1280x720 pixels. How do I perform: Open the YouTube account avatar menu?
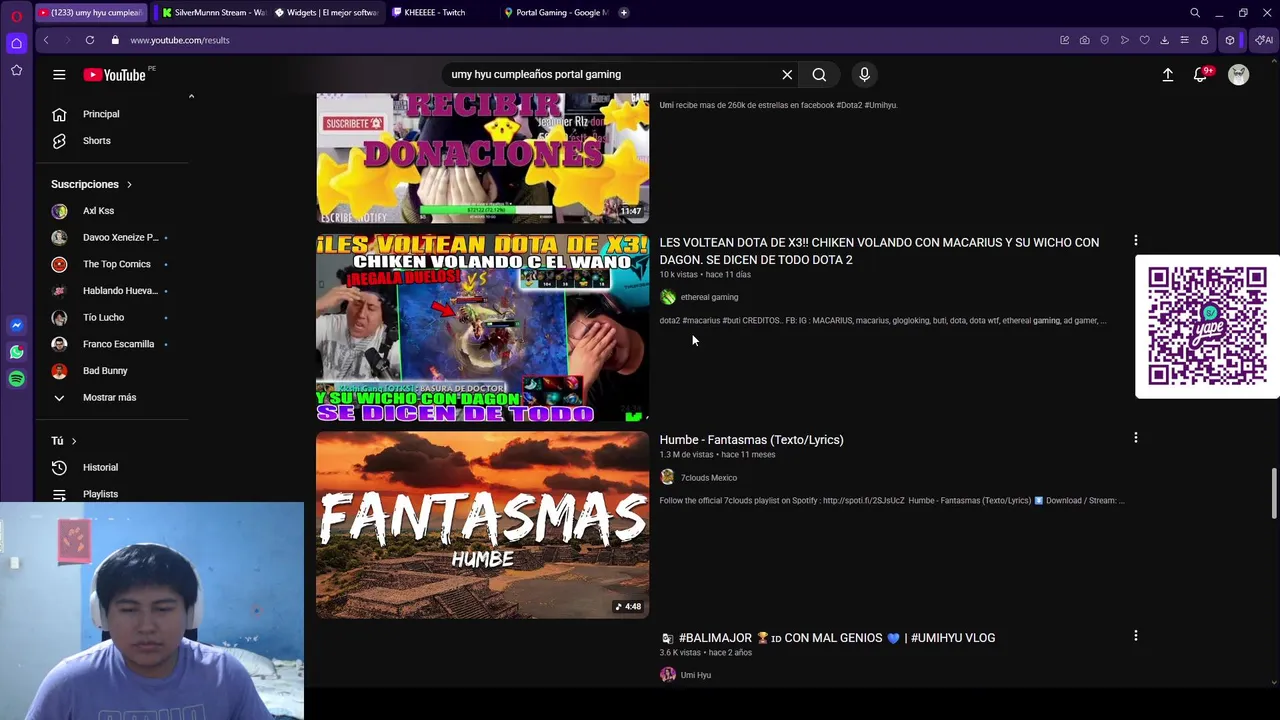1239,74
